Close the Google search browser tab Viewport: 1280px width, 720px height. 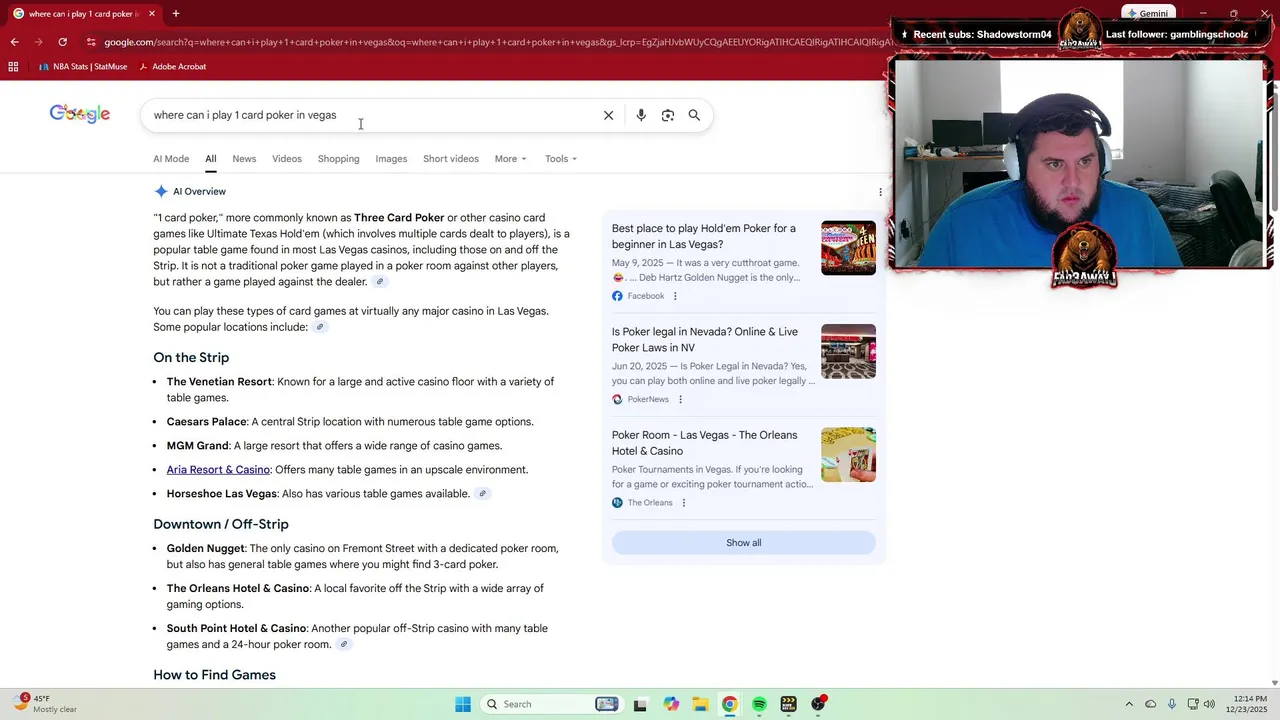[152, 14]
